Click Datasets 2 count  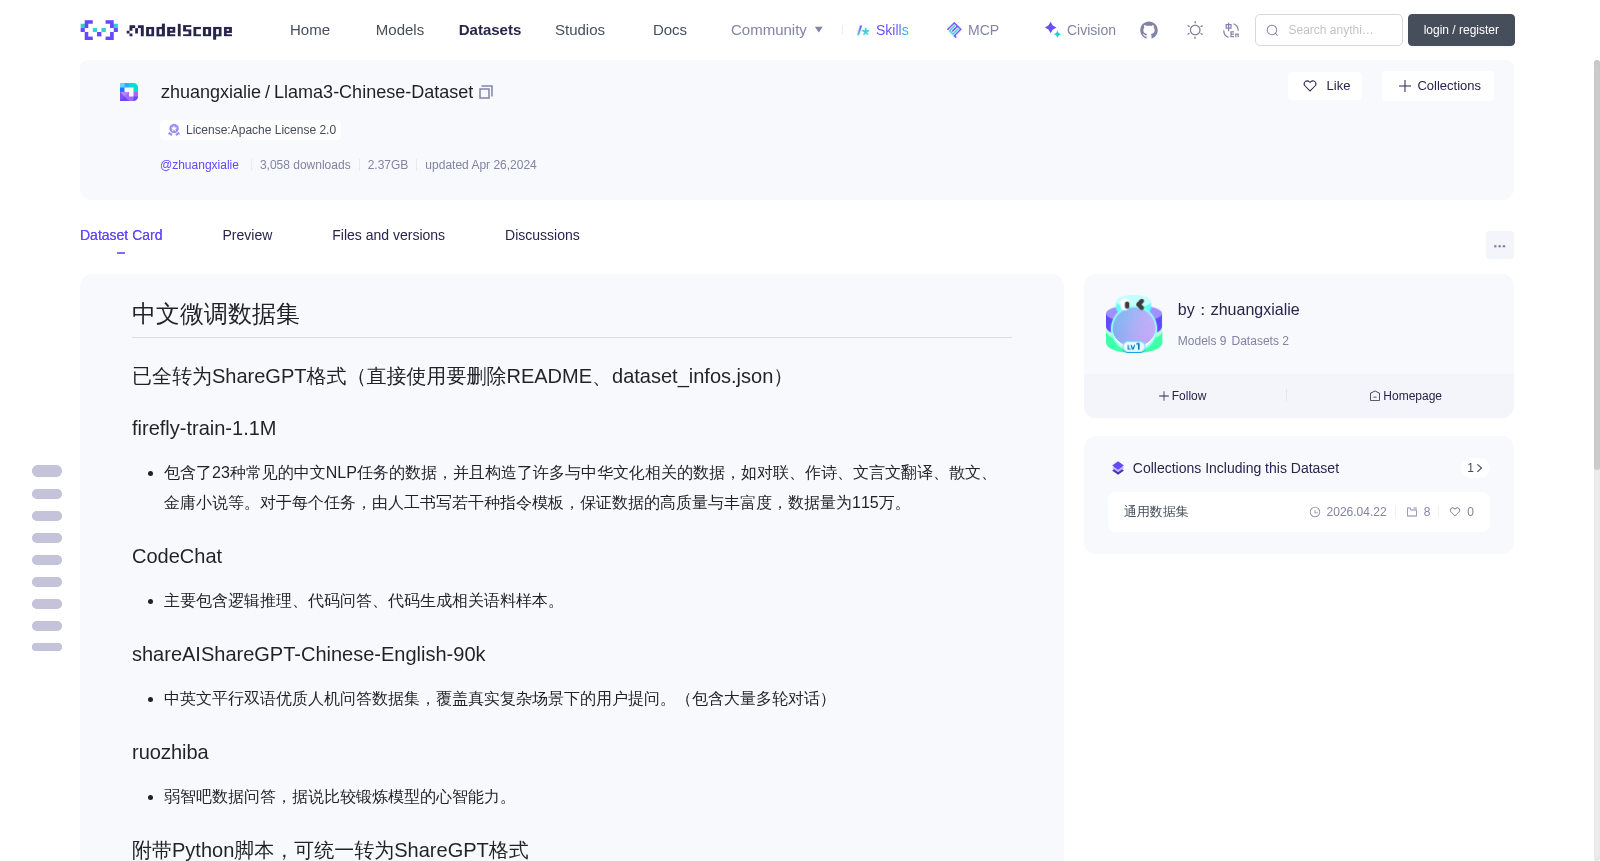pos(1260,341)
